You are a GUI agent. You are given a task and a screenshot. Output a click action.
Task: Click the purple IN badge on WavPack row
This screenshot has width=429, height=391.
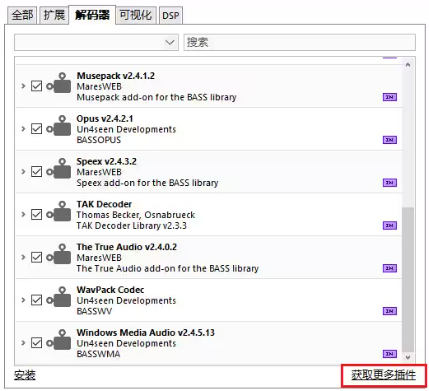[390, 311]
